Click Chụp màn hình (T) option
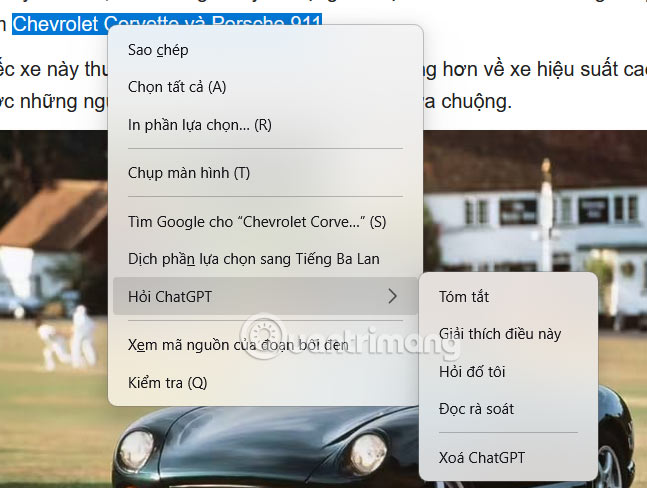The image size is (647, 488). tap(265, 173)
